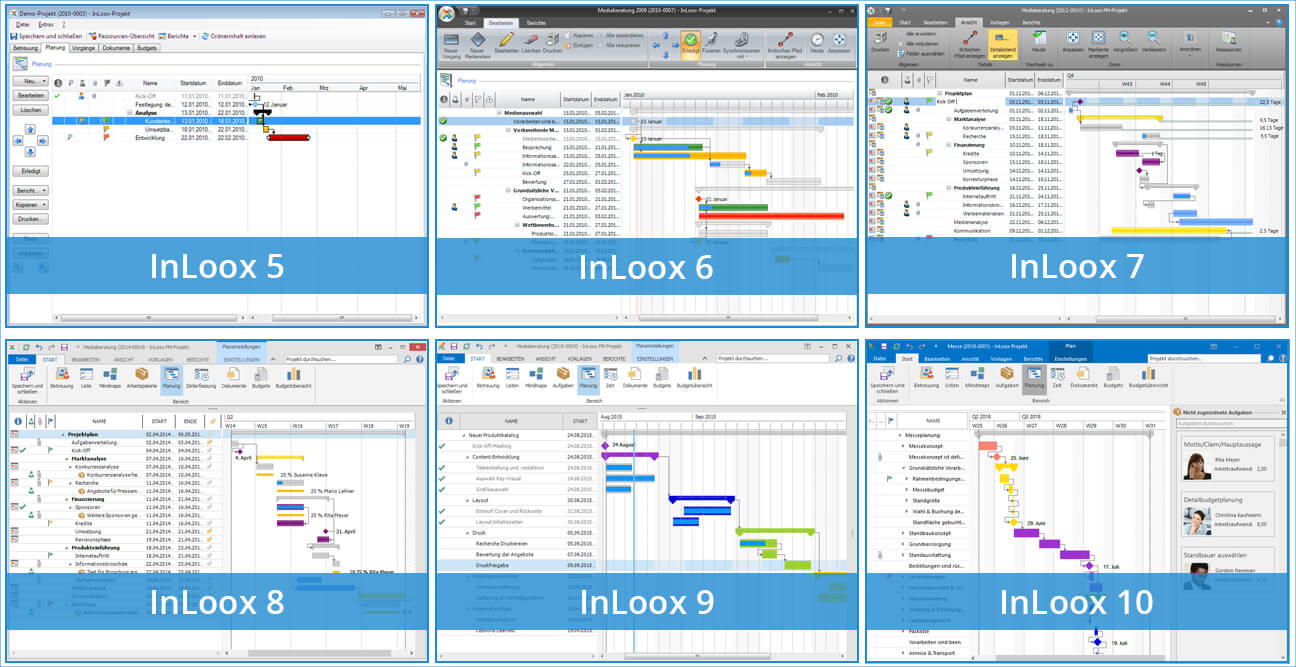Click the Heute clock icon in InLoox 6
This screenshot has width=1296, height=667.
818,39
